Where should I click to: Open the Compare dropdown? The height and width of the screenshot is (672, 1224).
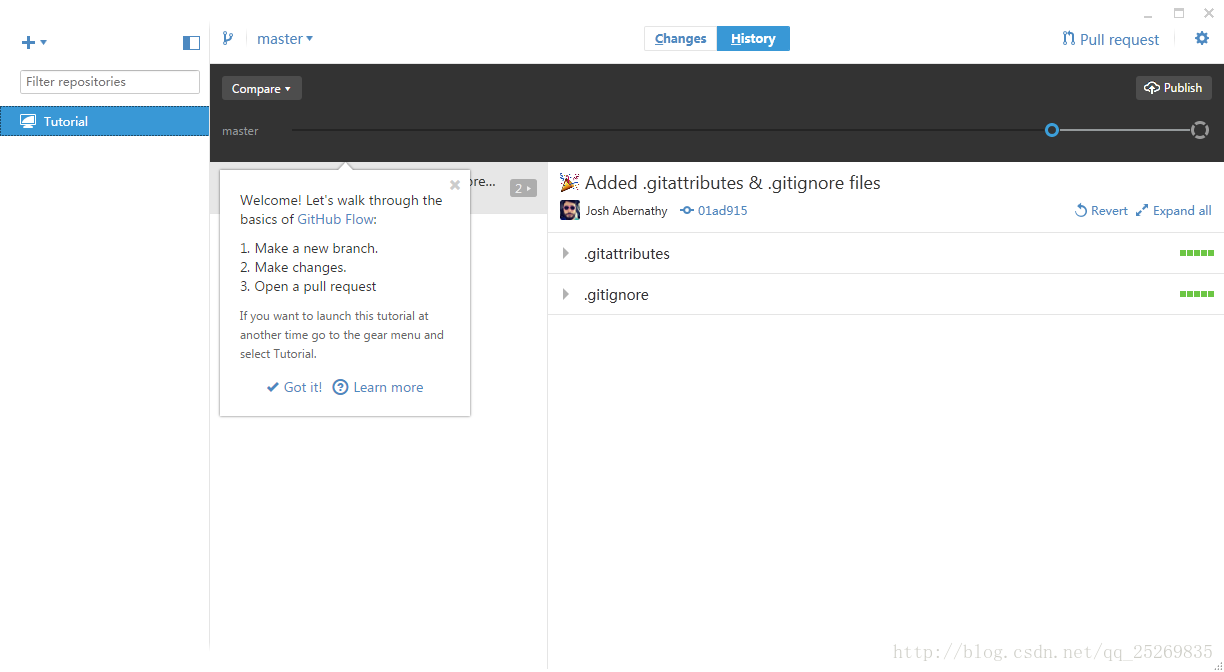point(262,88)
